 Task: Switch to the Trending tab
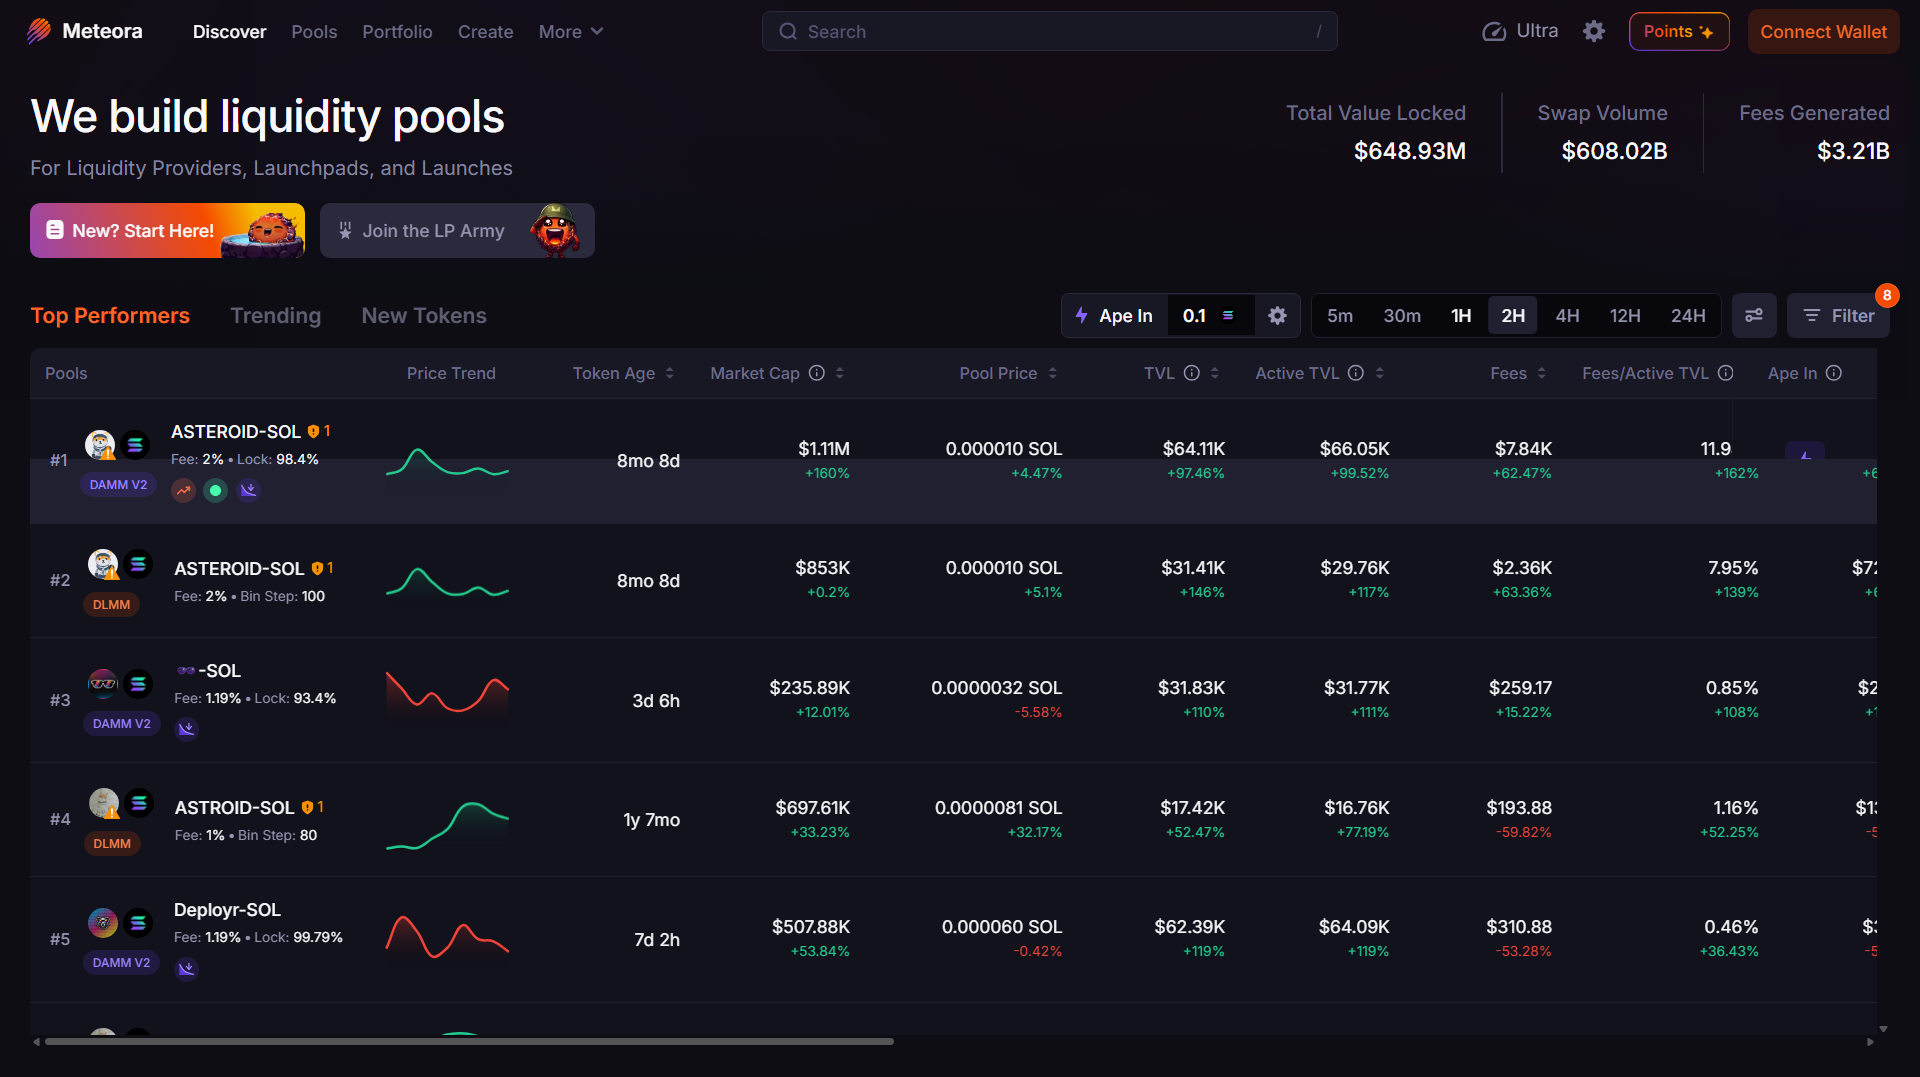tap(275, 316)
